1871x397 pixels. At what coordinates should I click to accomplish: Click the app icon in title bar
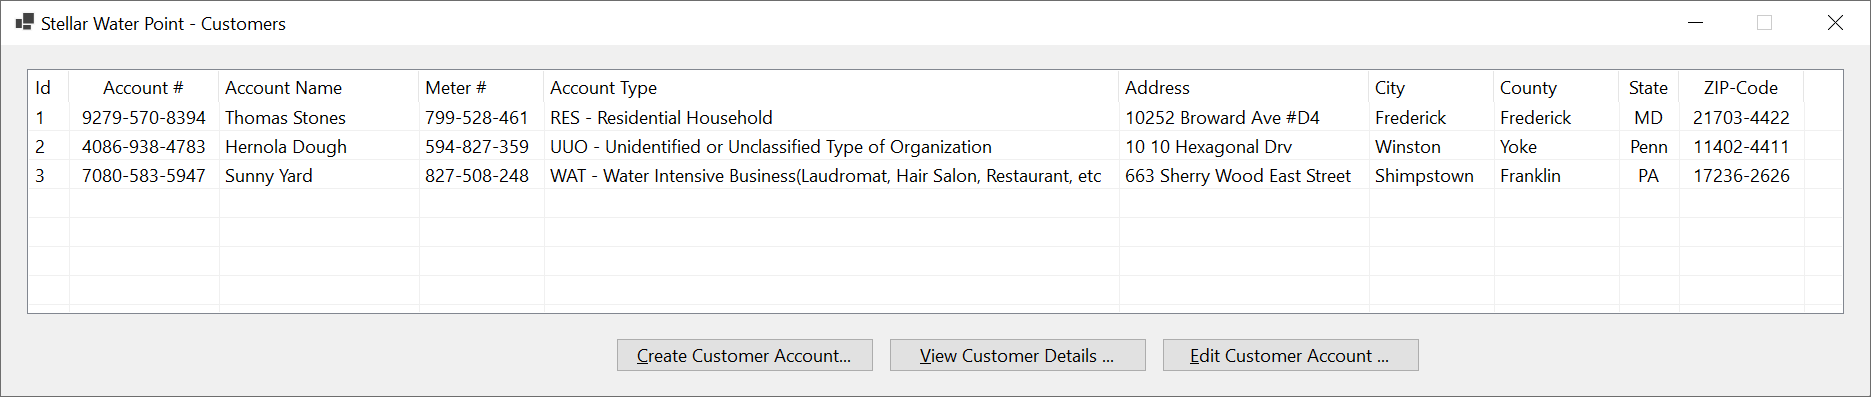pos(24,22)
